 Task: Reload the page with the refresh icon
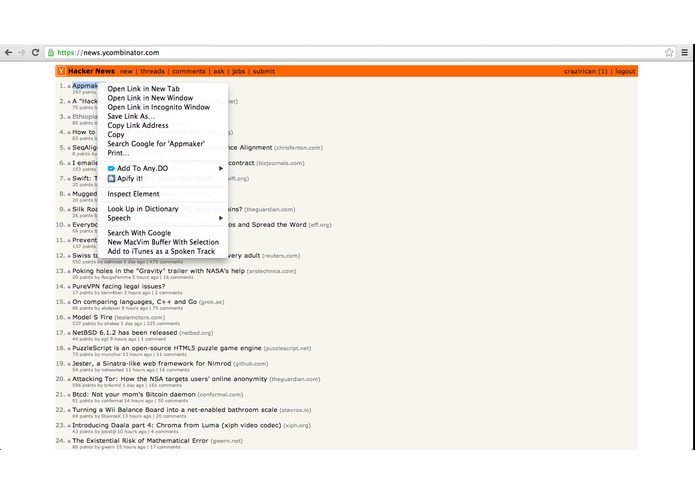click(35, 52)
